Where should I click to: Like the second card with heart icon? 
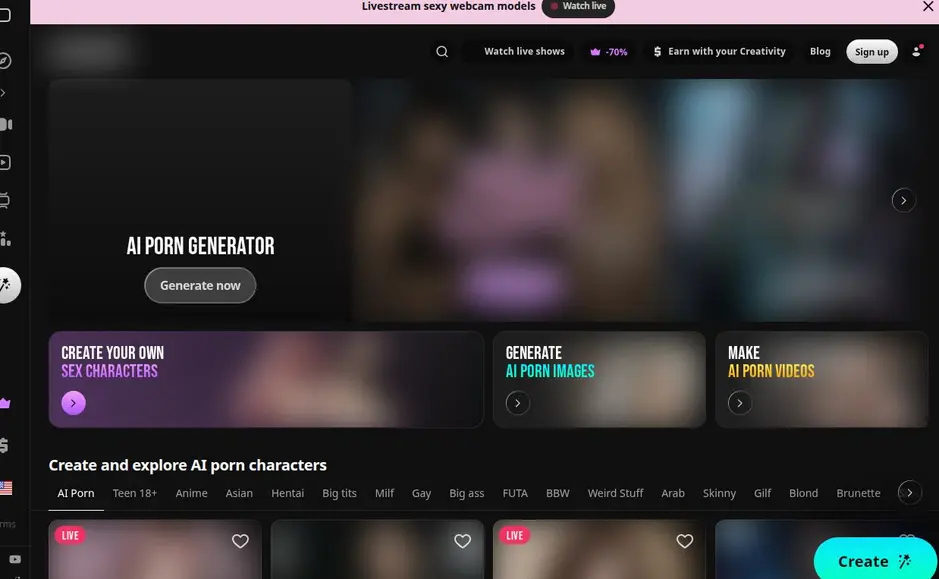click(462, 541)
